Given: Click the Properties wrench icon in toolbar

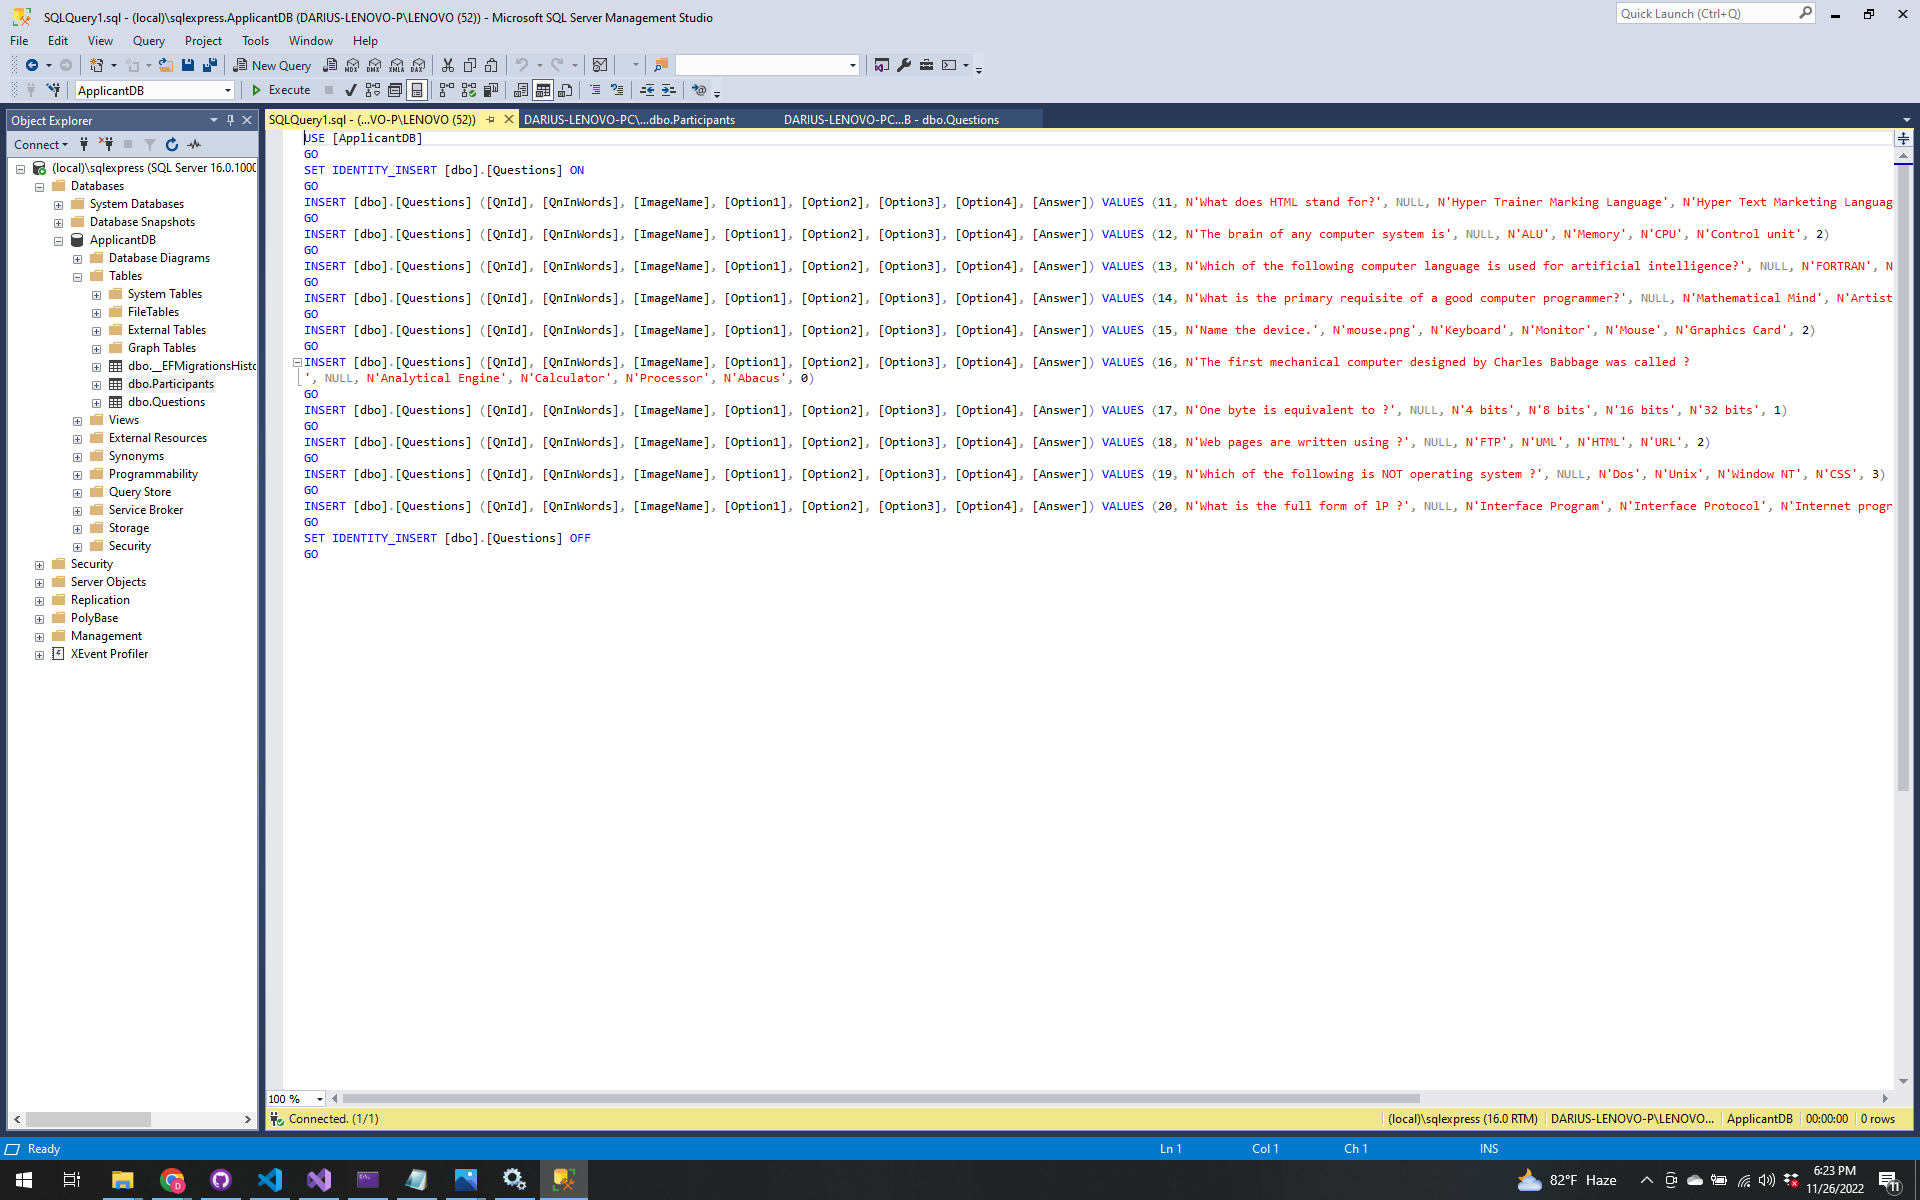Looking at the screenshot, I should 904,65.
